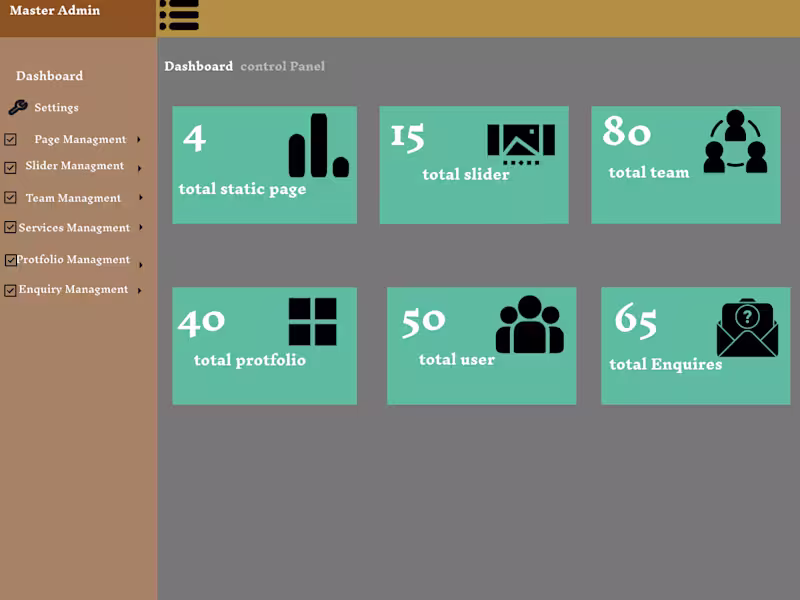Open the total team card
This screenshot has height=600, width=800.
[686, 165]
